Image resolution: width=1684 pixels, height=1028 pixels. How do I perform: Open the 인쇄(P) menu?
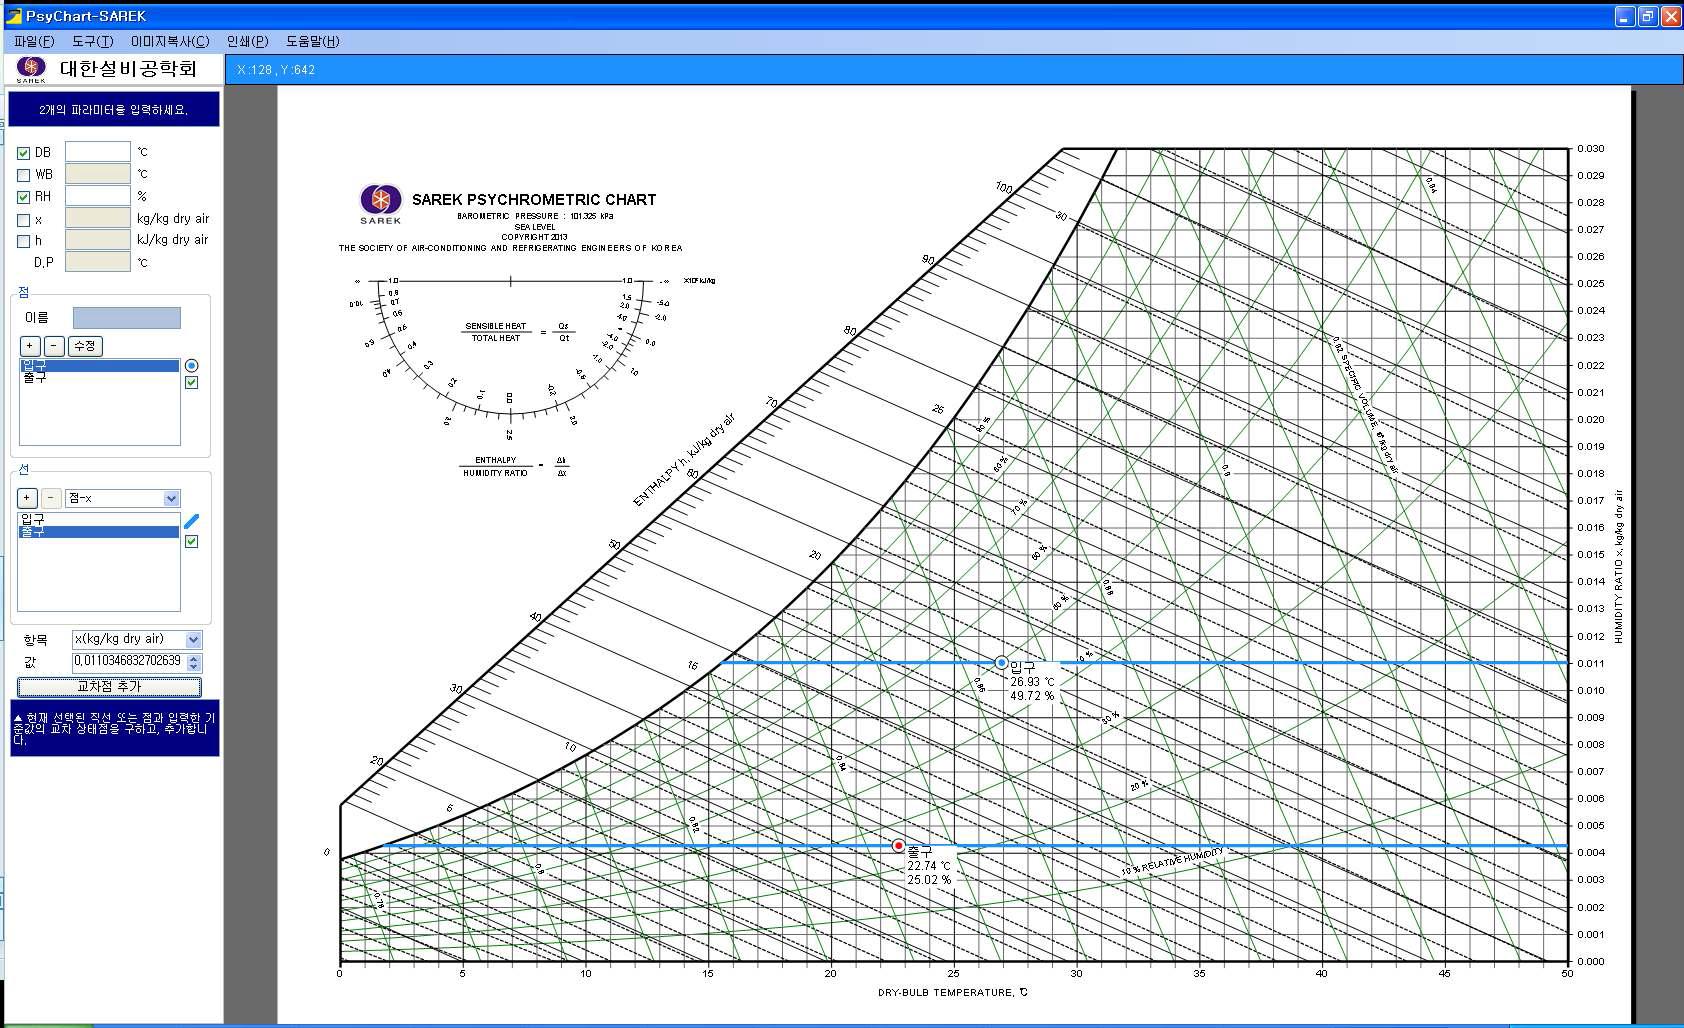(247, 41)
